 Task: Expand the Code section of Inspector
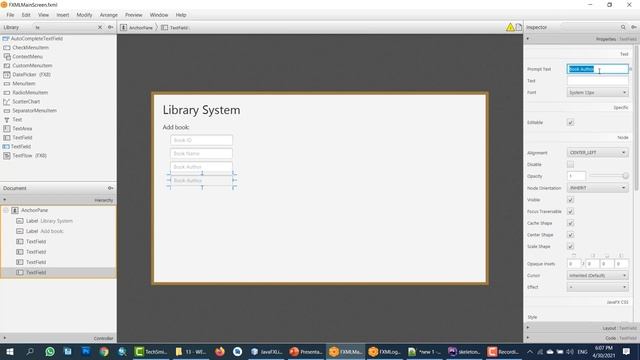(528, 338)
